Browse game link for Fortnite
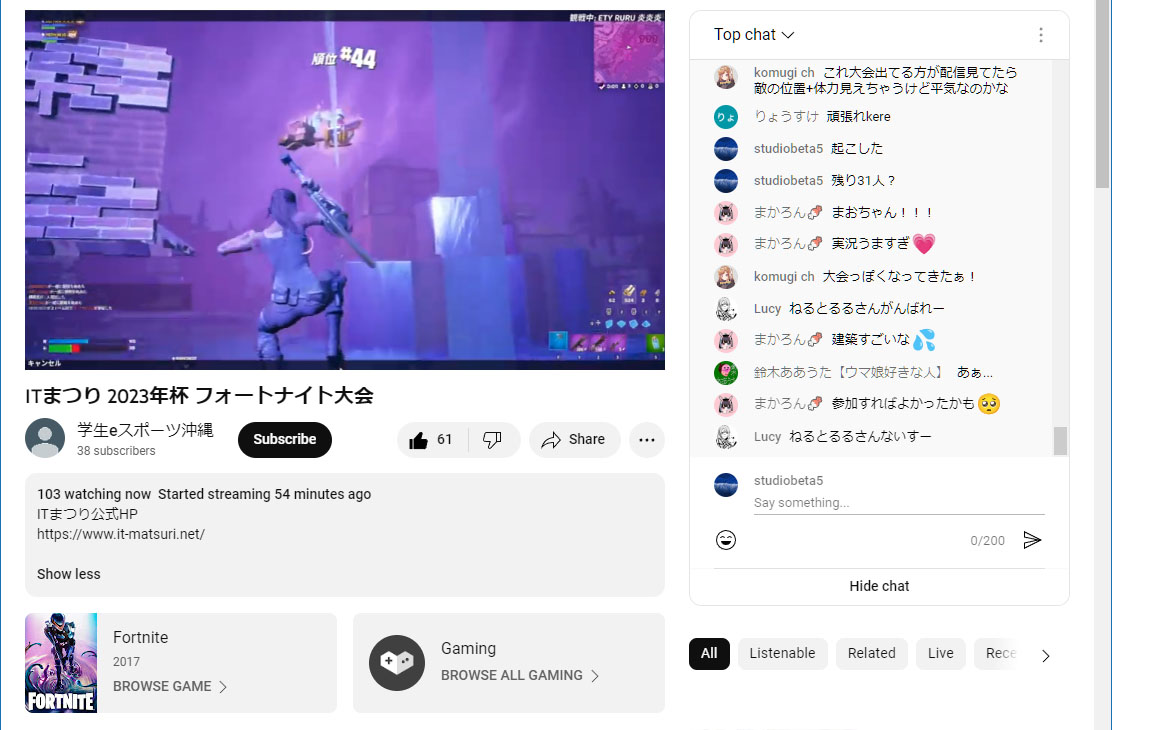1152x730 pixels. [170, 686]
